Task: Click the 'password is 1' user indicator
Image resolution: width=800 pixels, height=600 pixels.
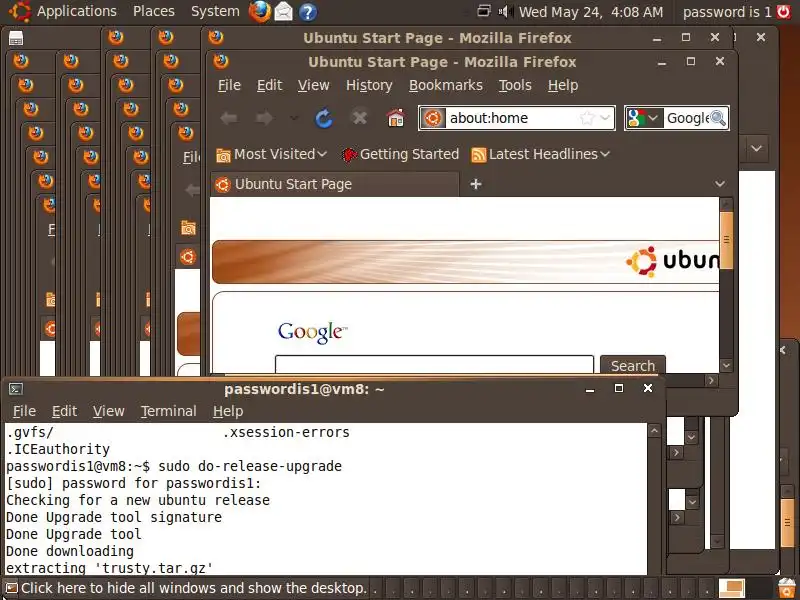Action: [727, 11]
